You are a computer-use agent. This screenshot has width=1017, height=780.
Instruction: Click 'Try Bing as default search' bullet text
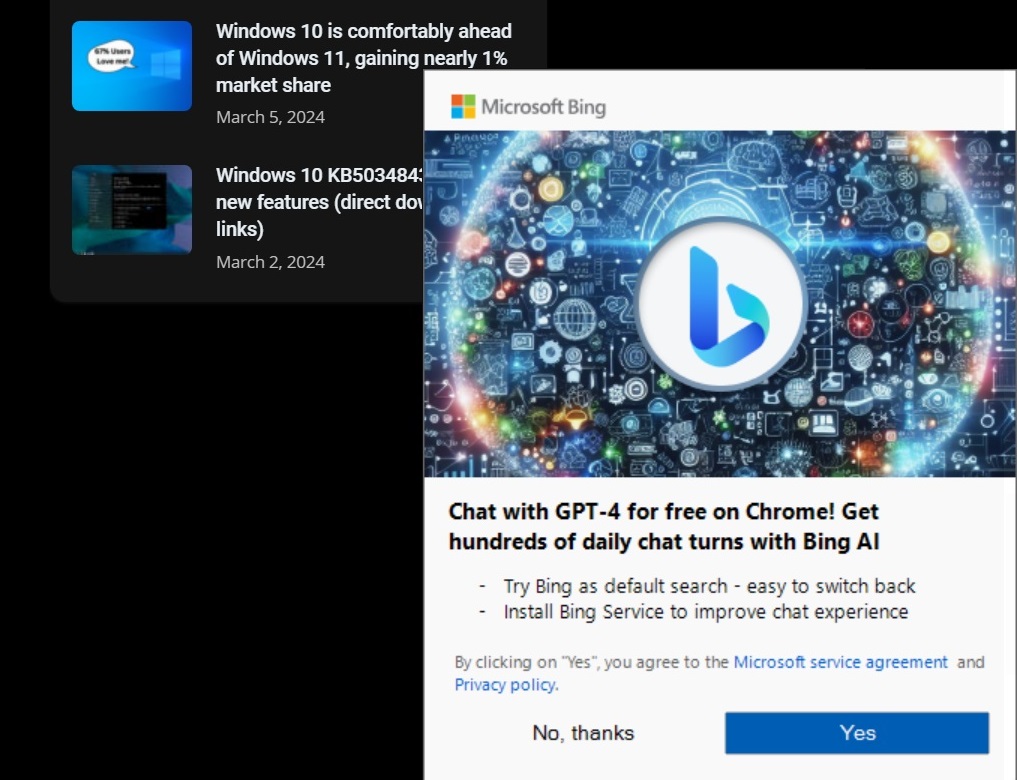pyautogui.click(x=710, y=586)
